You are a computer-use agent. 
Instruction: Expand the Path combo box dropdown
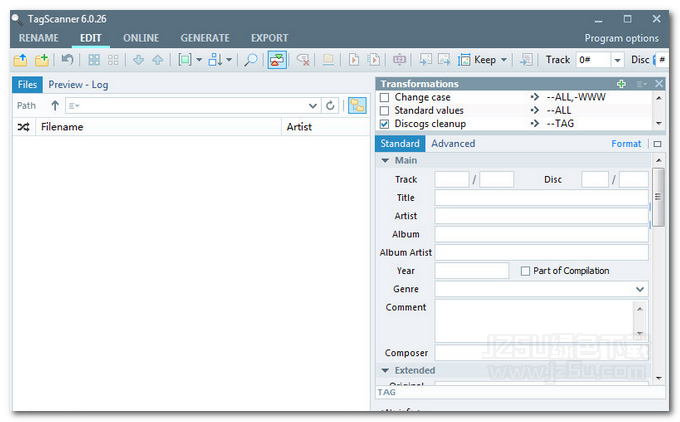[312, 105]
